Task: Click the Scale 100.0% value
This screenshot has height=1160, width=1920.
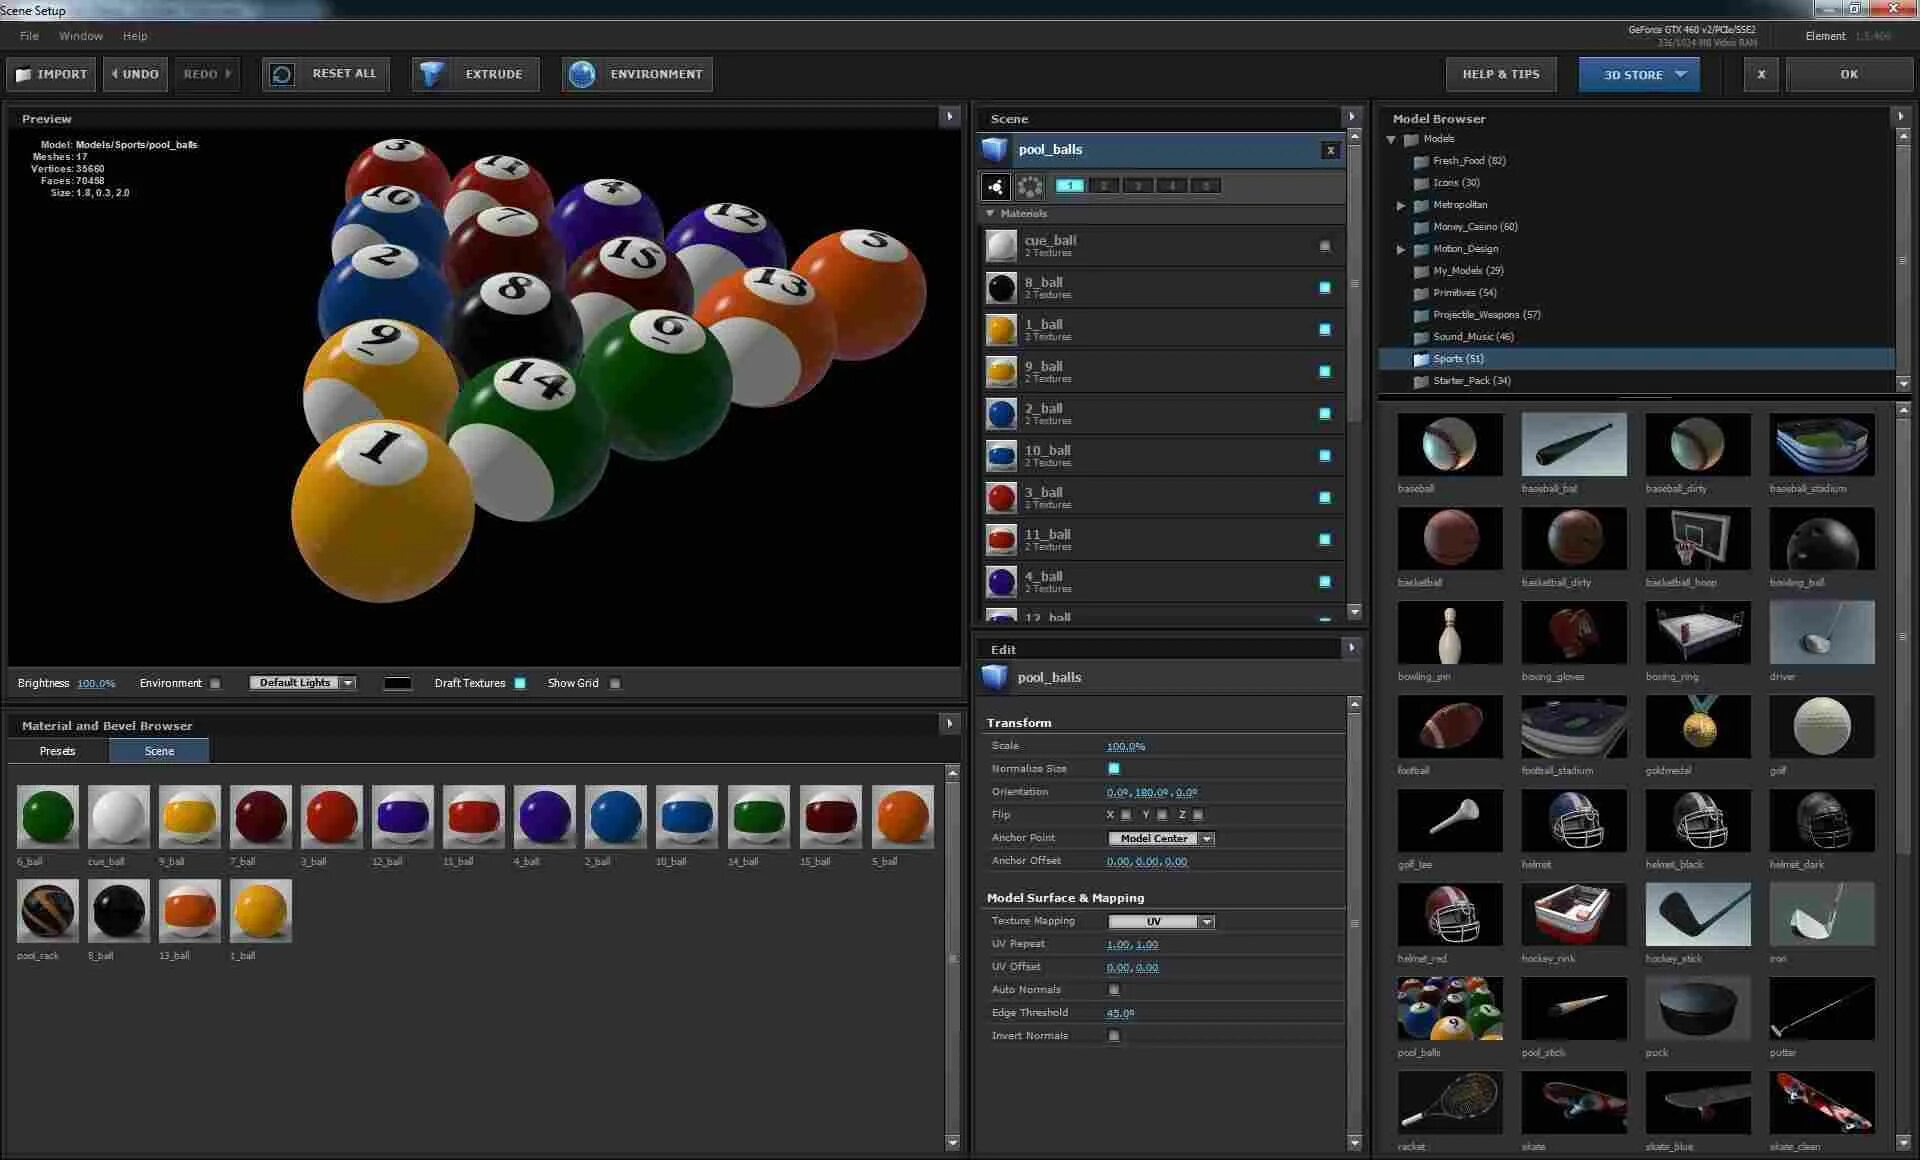Action: click(1126, 746)
